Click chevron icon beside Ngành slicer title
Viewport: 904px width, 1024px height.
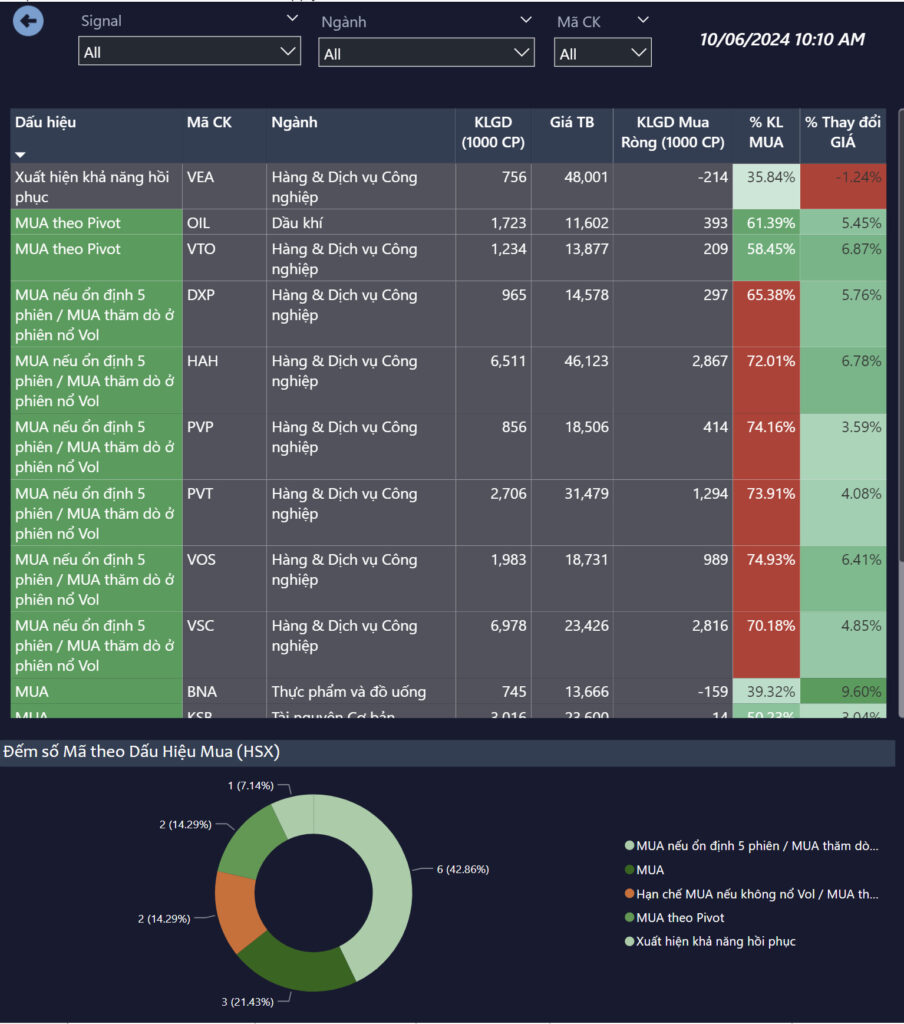[526, 19]
